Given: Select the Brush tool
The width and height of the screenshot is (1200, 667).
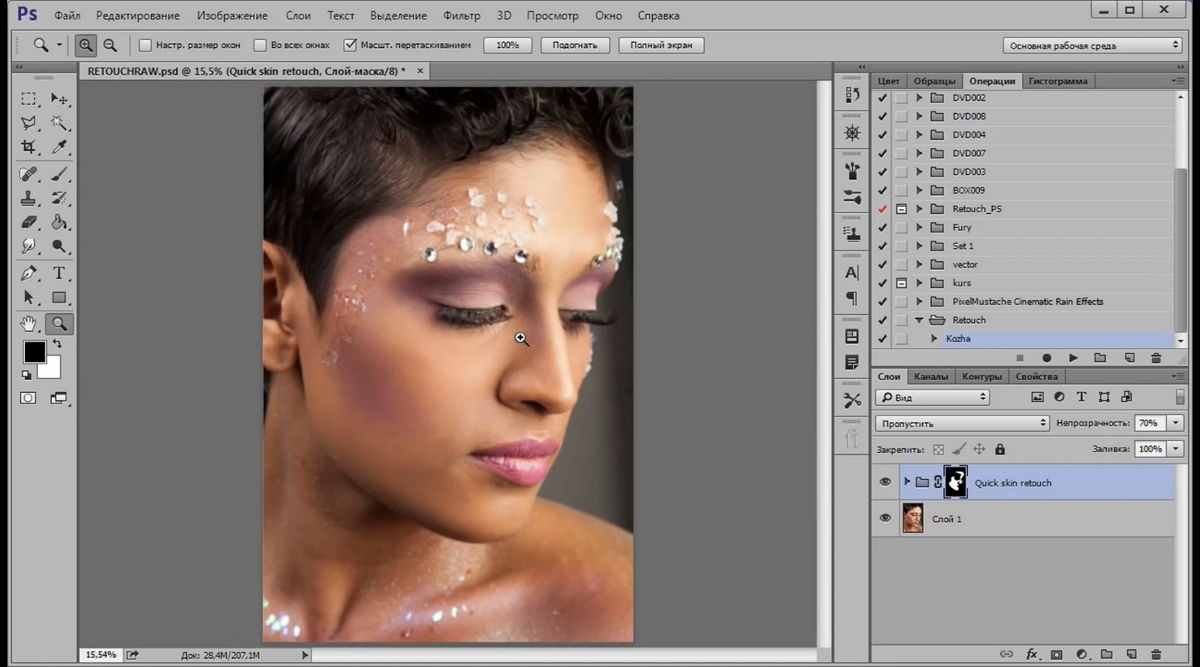Looking at the screenshot, I should [59, 174].
